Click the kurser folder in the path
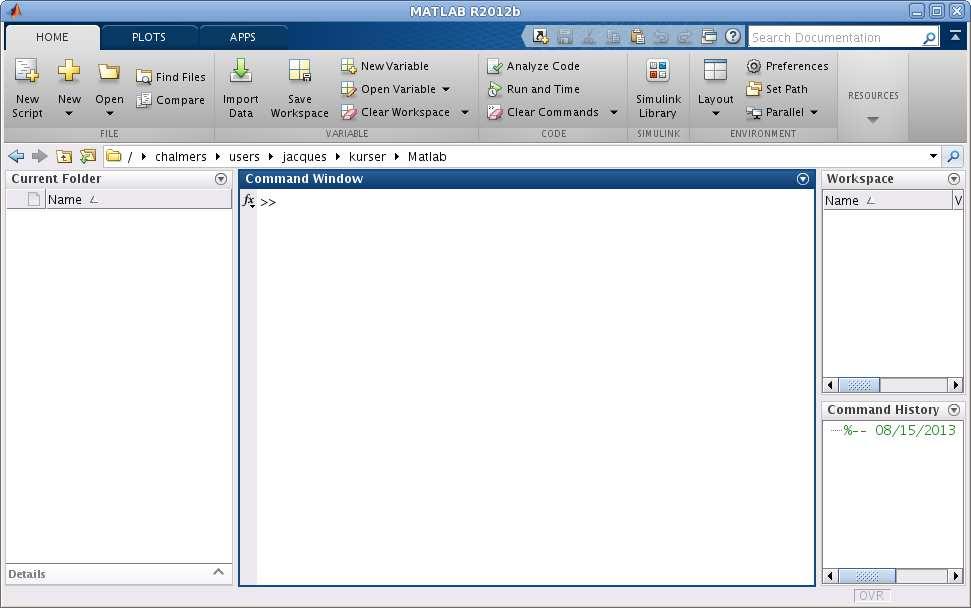This screenshot has width=971, height=608. [367, 157]
